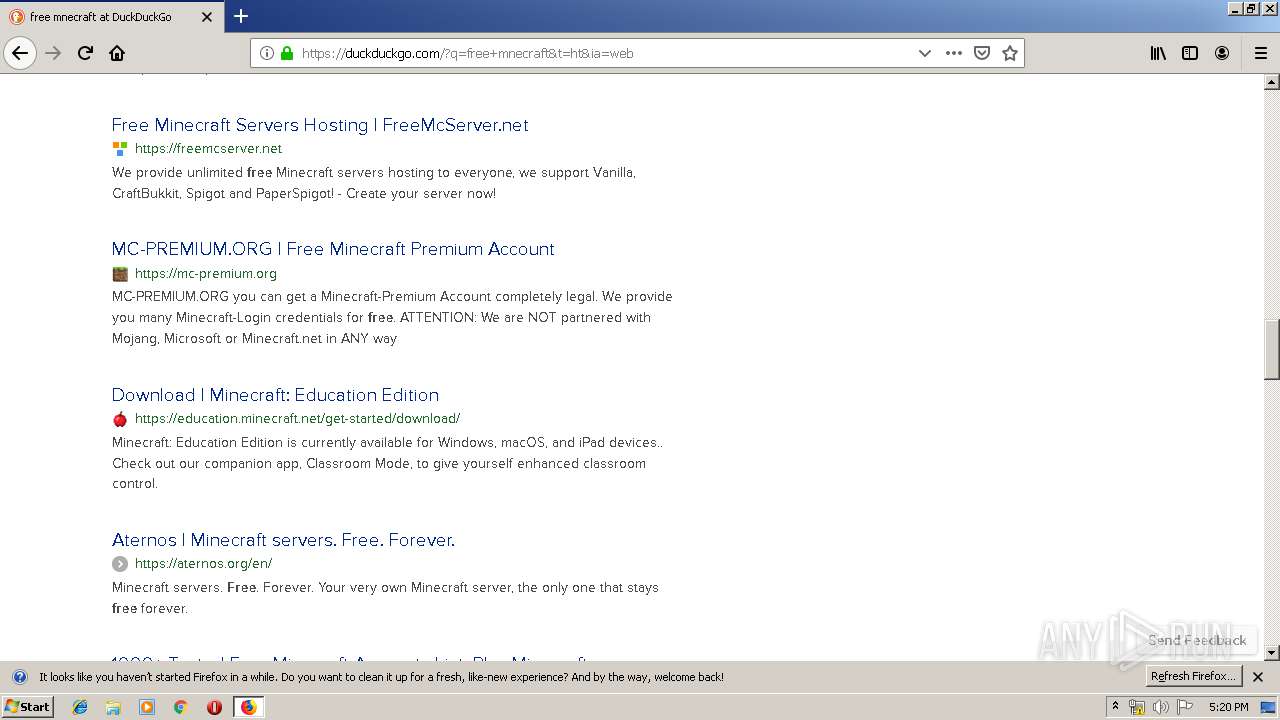Image resolution: width=1280 pixels, height=720 pixels.
Task: View secure connection padlock details
Action: coord(287,53)
